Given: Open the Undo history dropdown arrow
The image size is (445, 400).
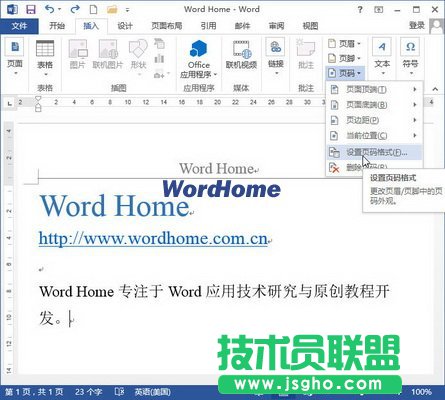Looking at the screenshot, I should (x=59, y=9).
